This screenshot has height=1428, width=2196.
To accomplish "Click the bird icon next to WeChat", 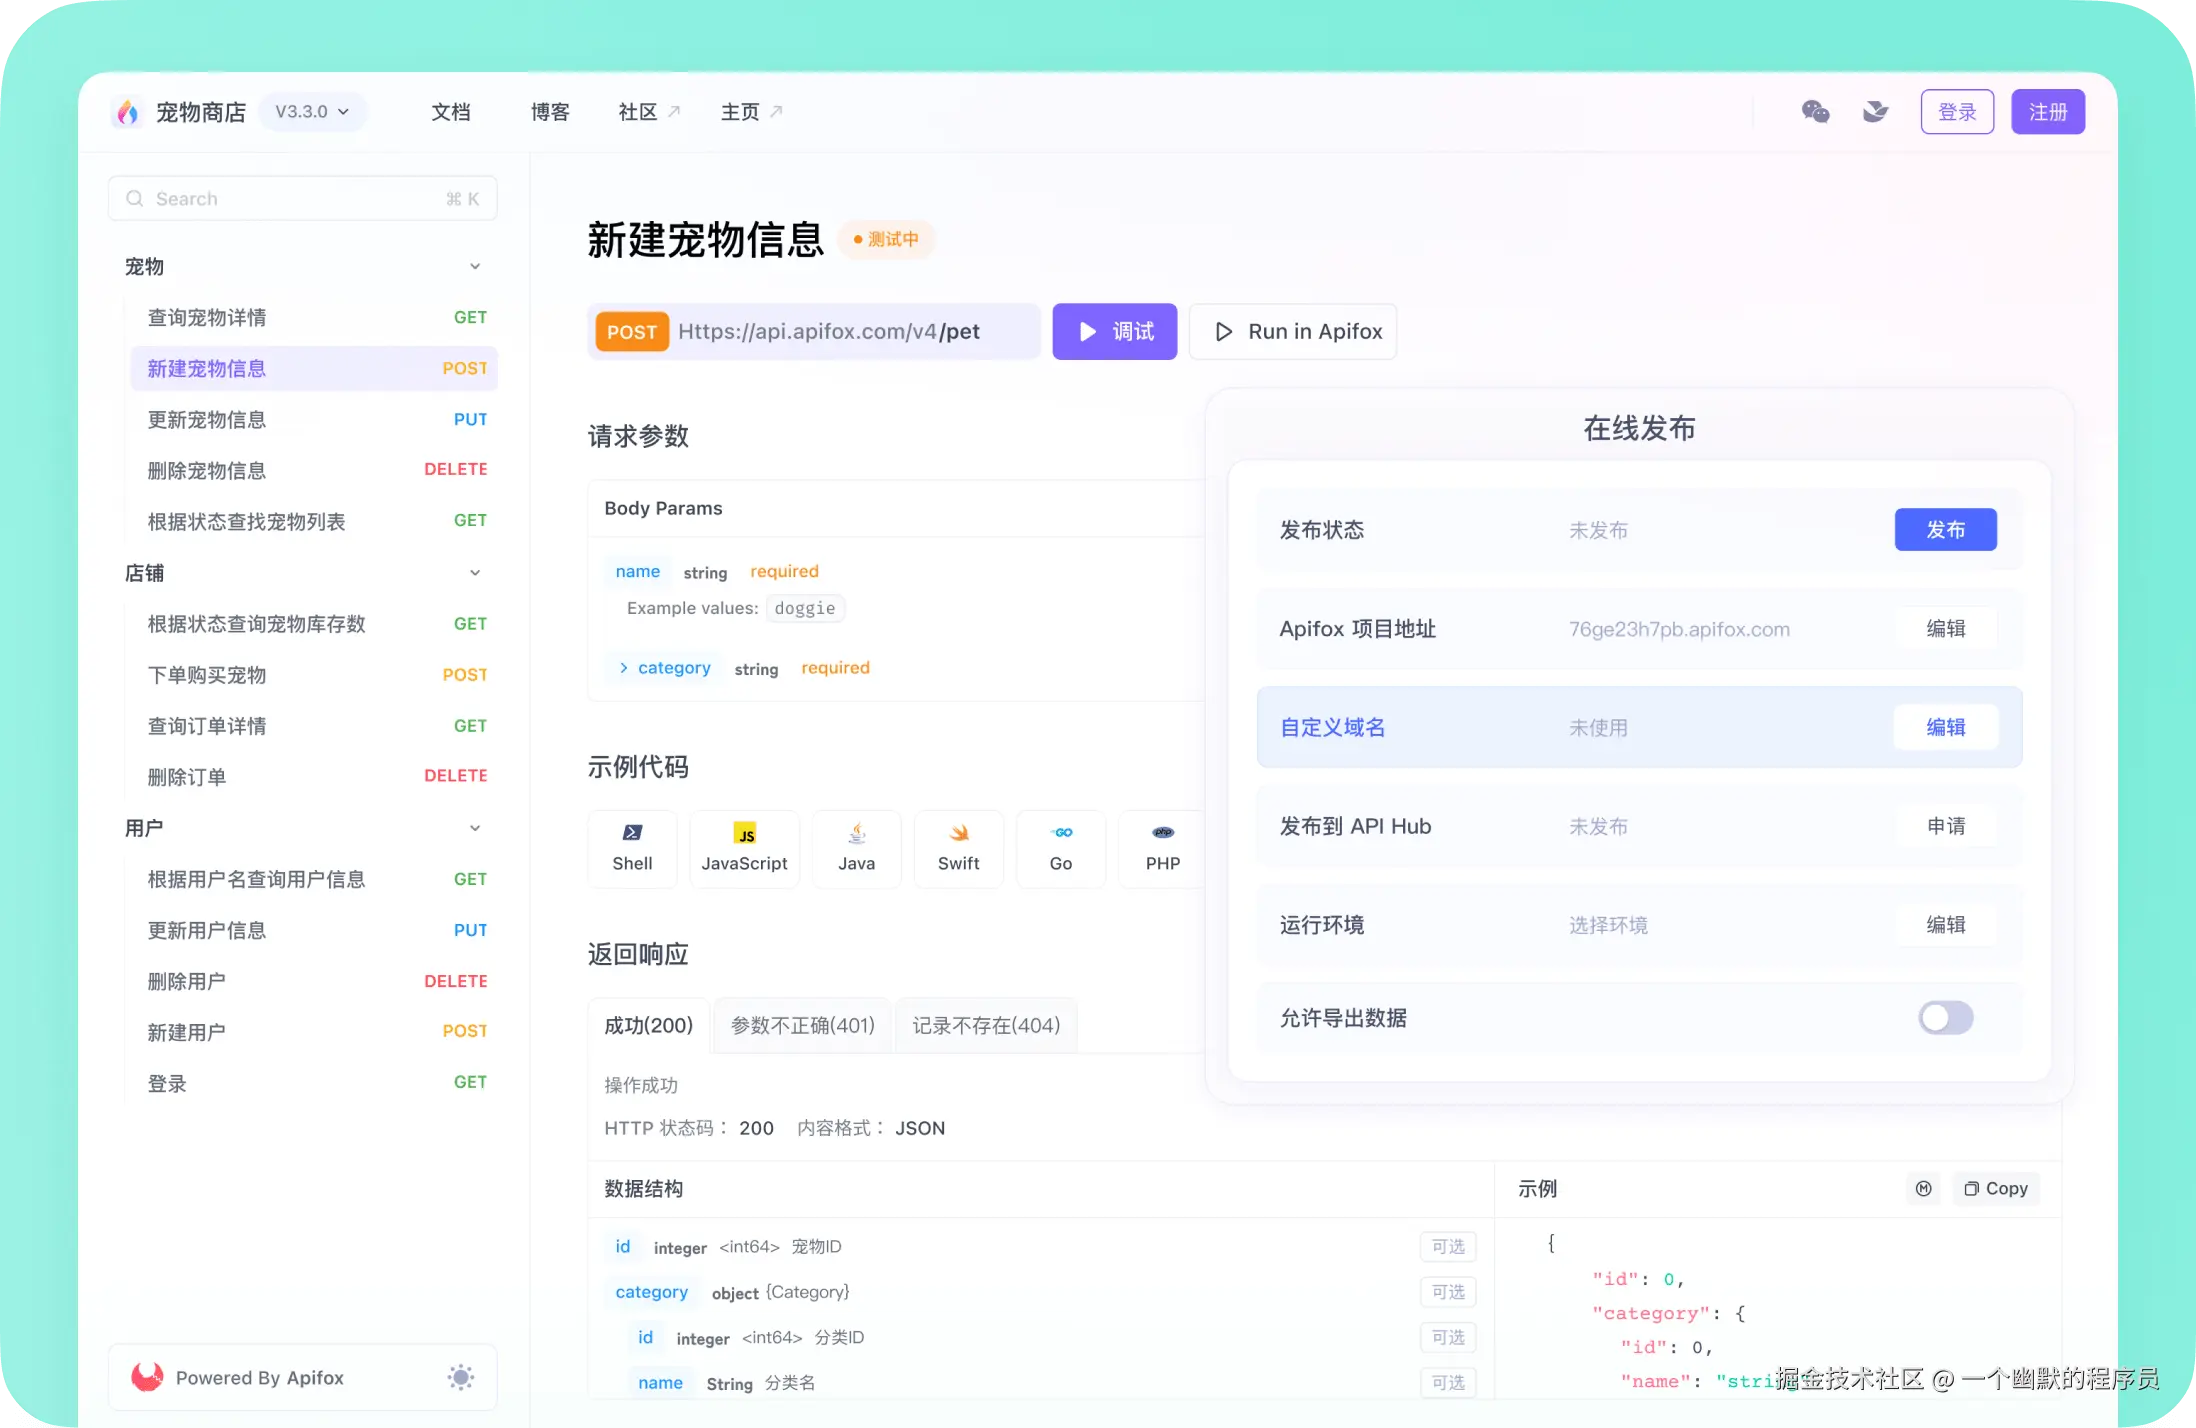I will click(1876, 111).
